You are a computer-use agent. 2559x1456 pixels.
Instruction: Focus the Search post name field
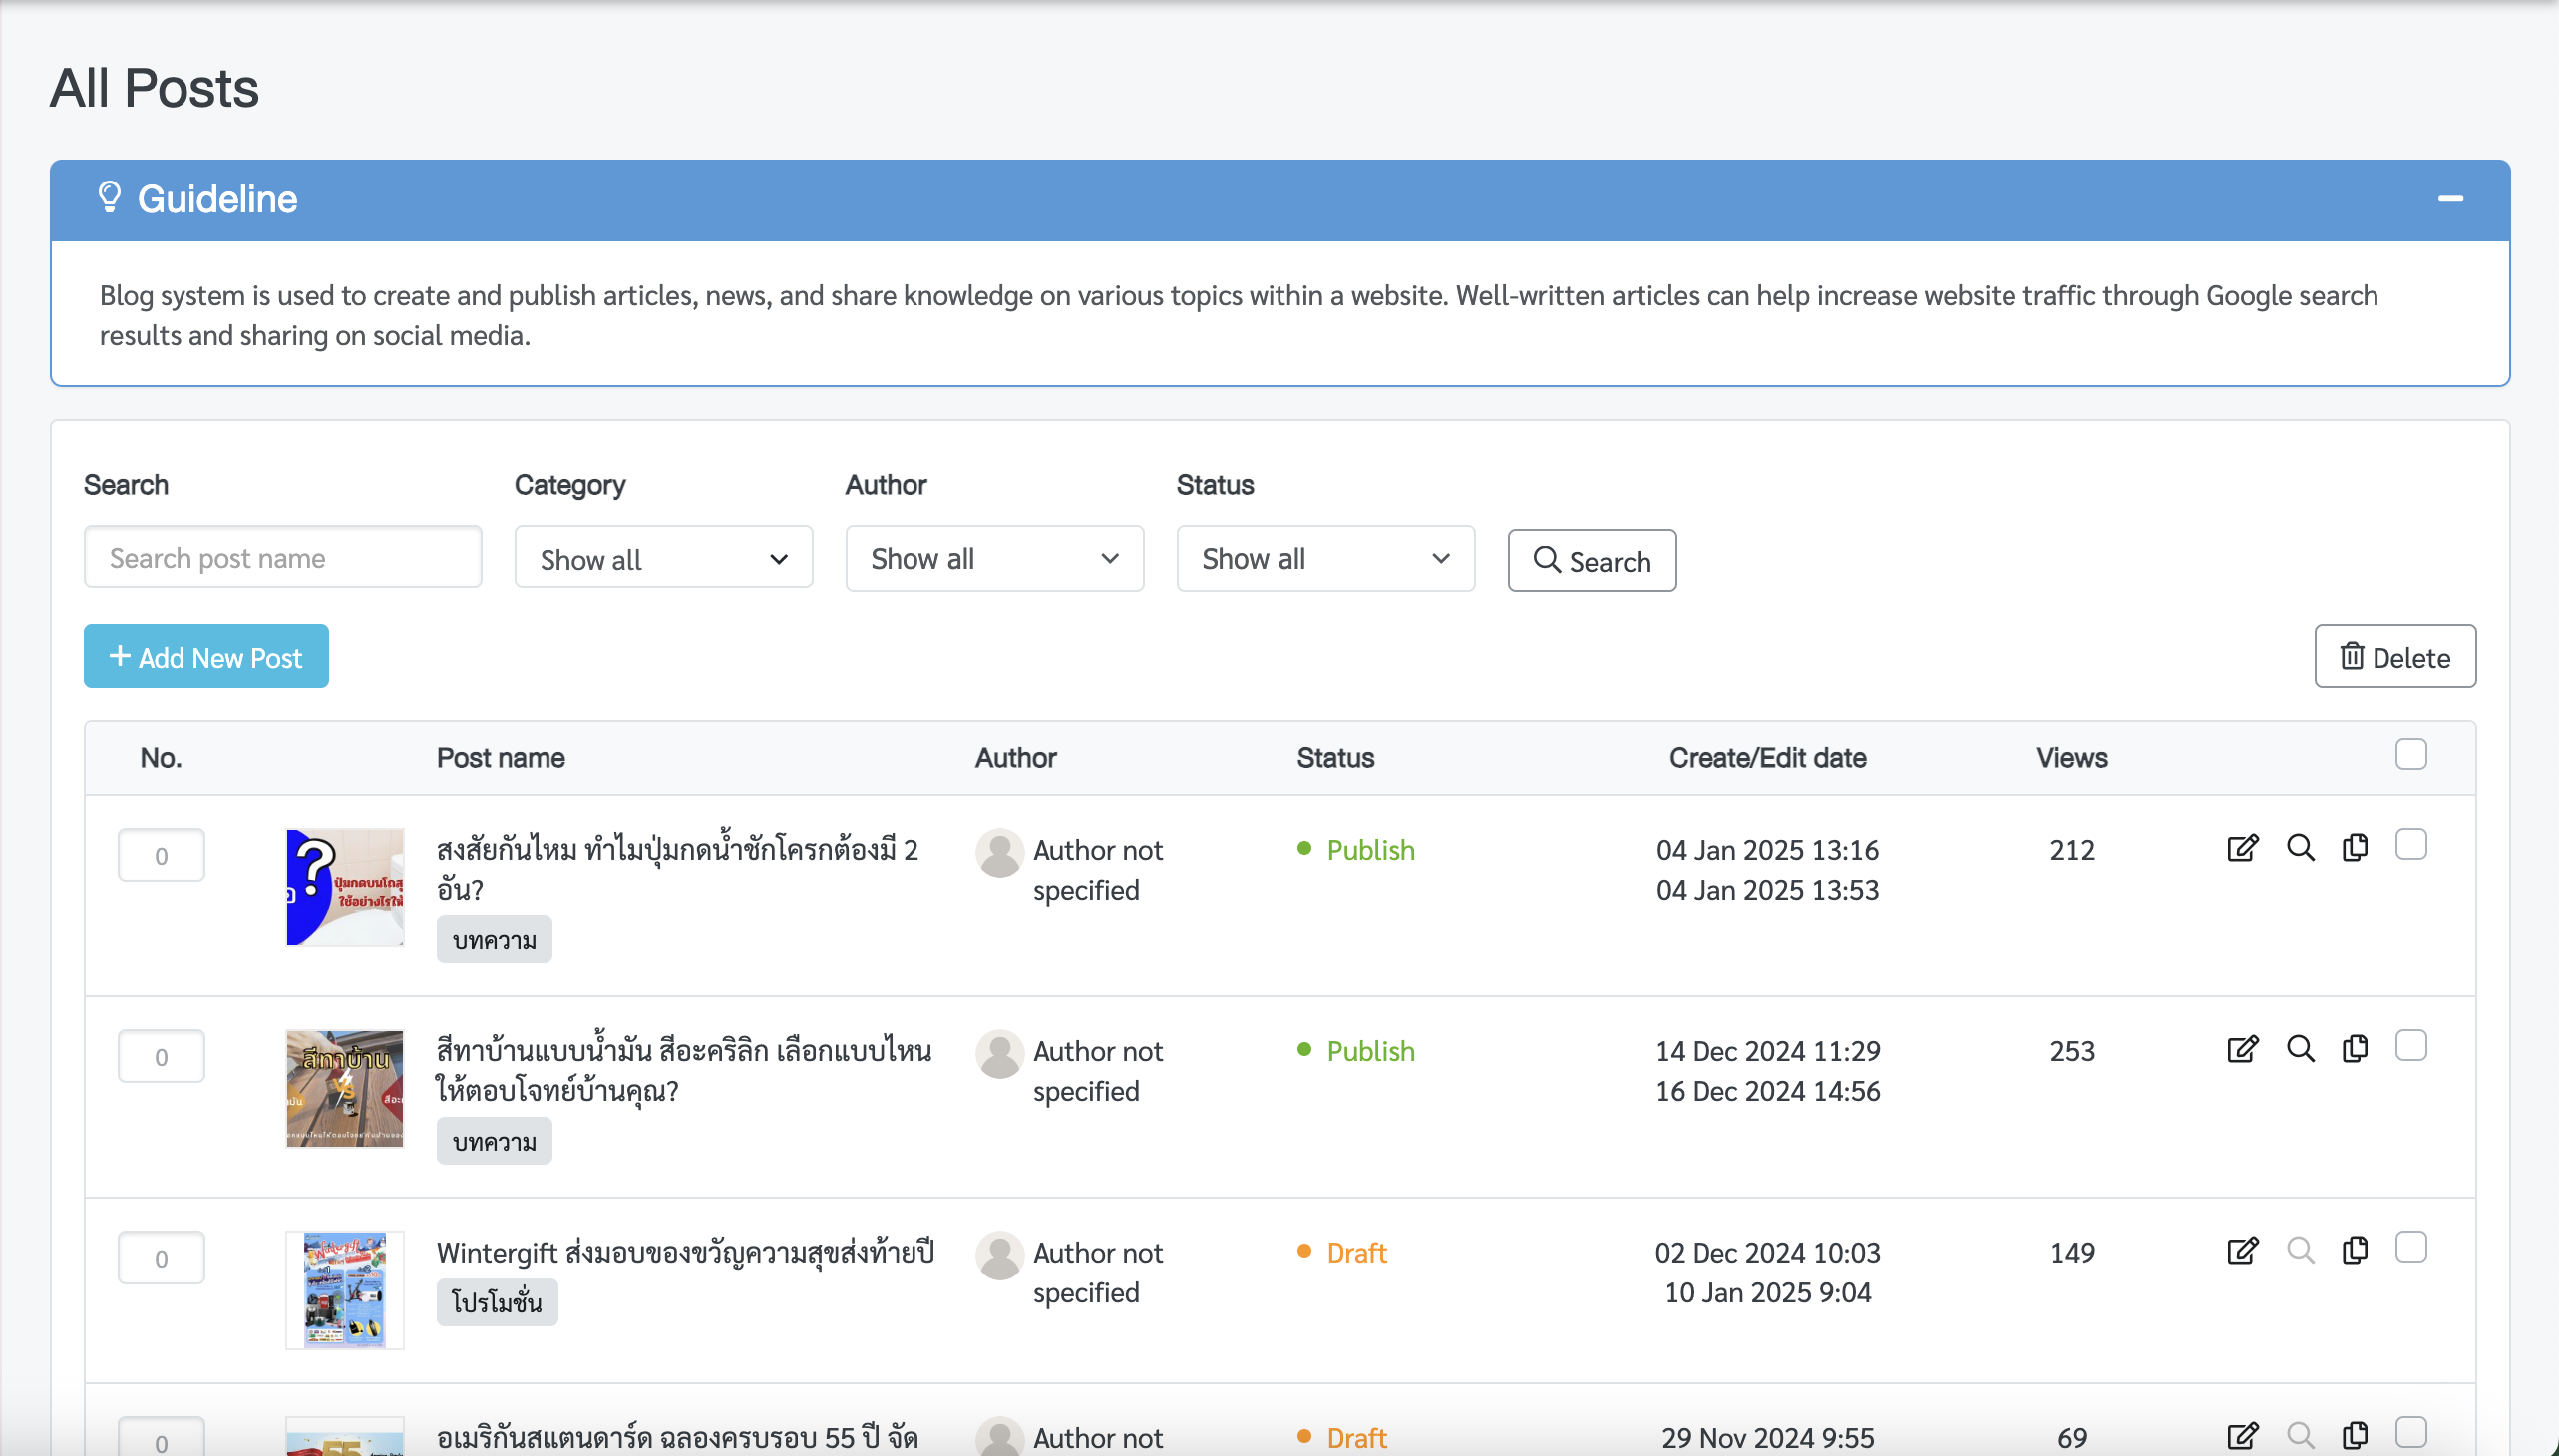click(283, 557)
